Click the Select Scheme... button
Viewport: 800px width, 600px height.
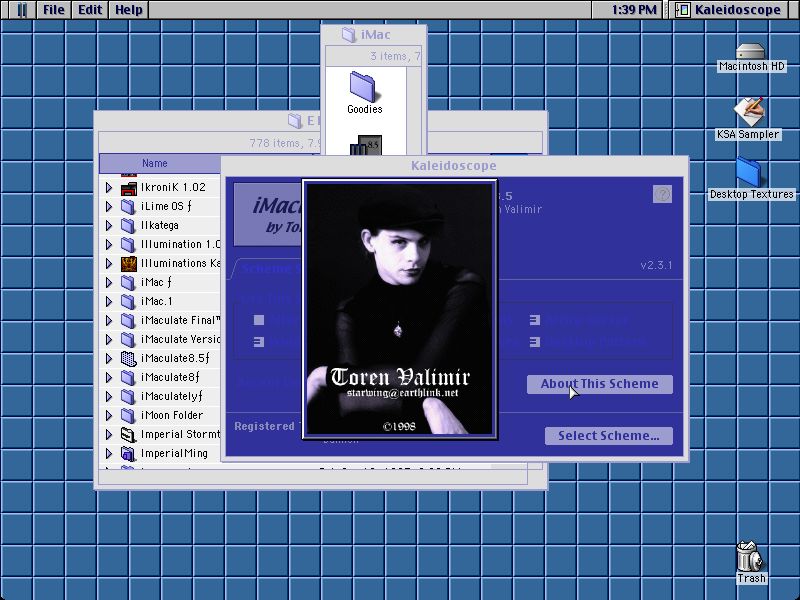(x=609, y=436)
